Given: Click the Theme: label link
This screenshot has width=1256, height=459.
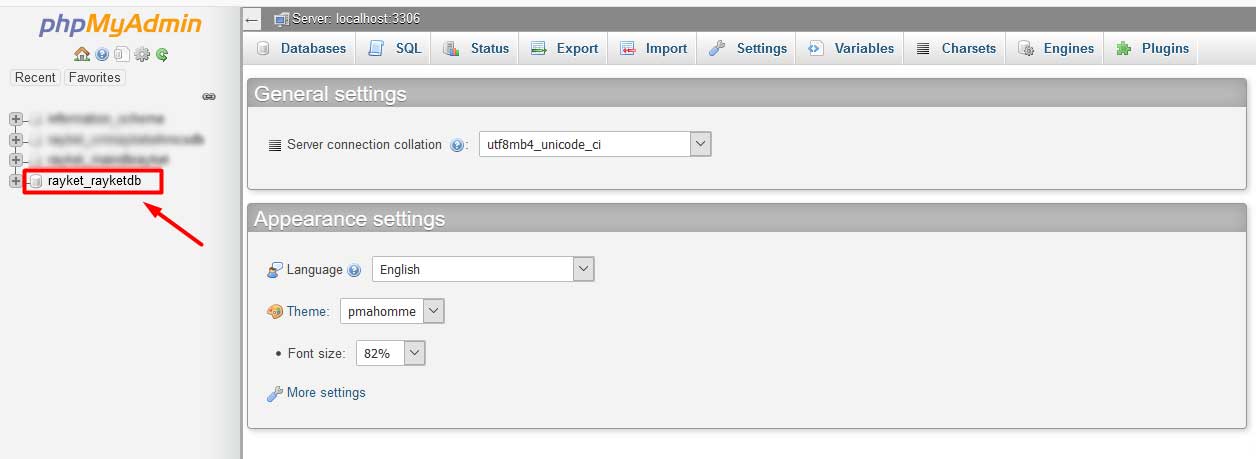Looking at the screenshot, I should tap(308, 312).
